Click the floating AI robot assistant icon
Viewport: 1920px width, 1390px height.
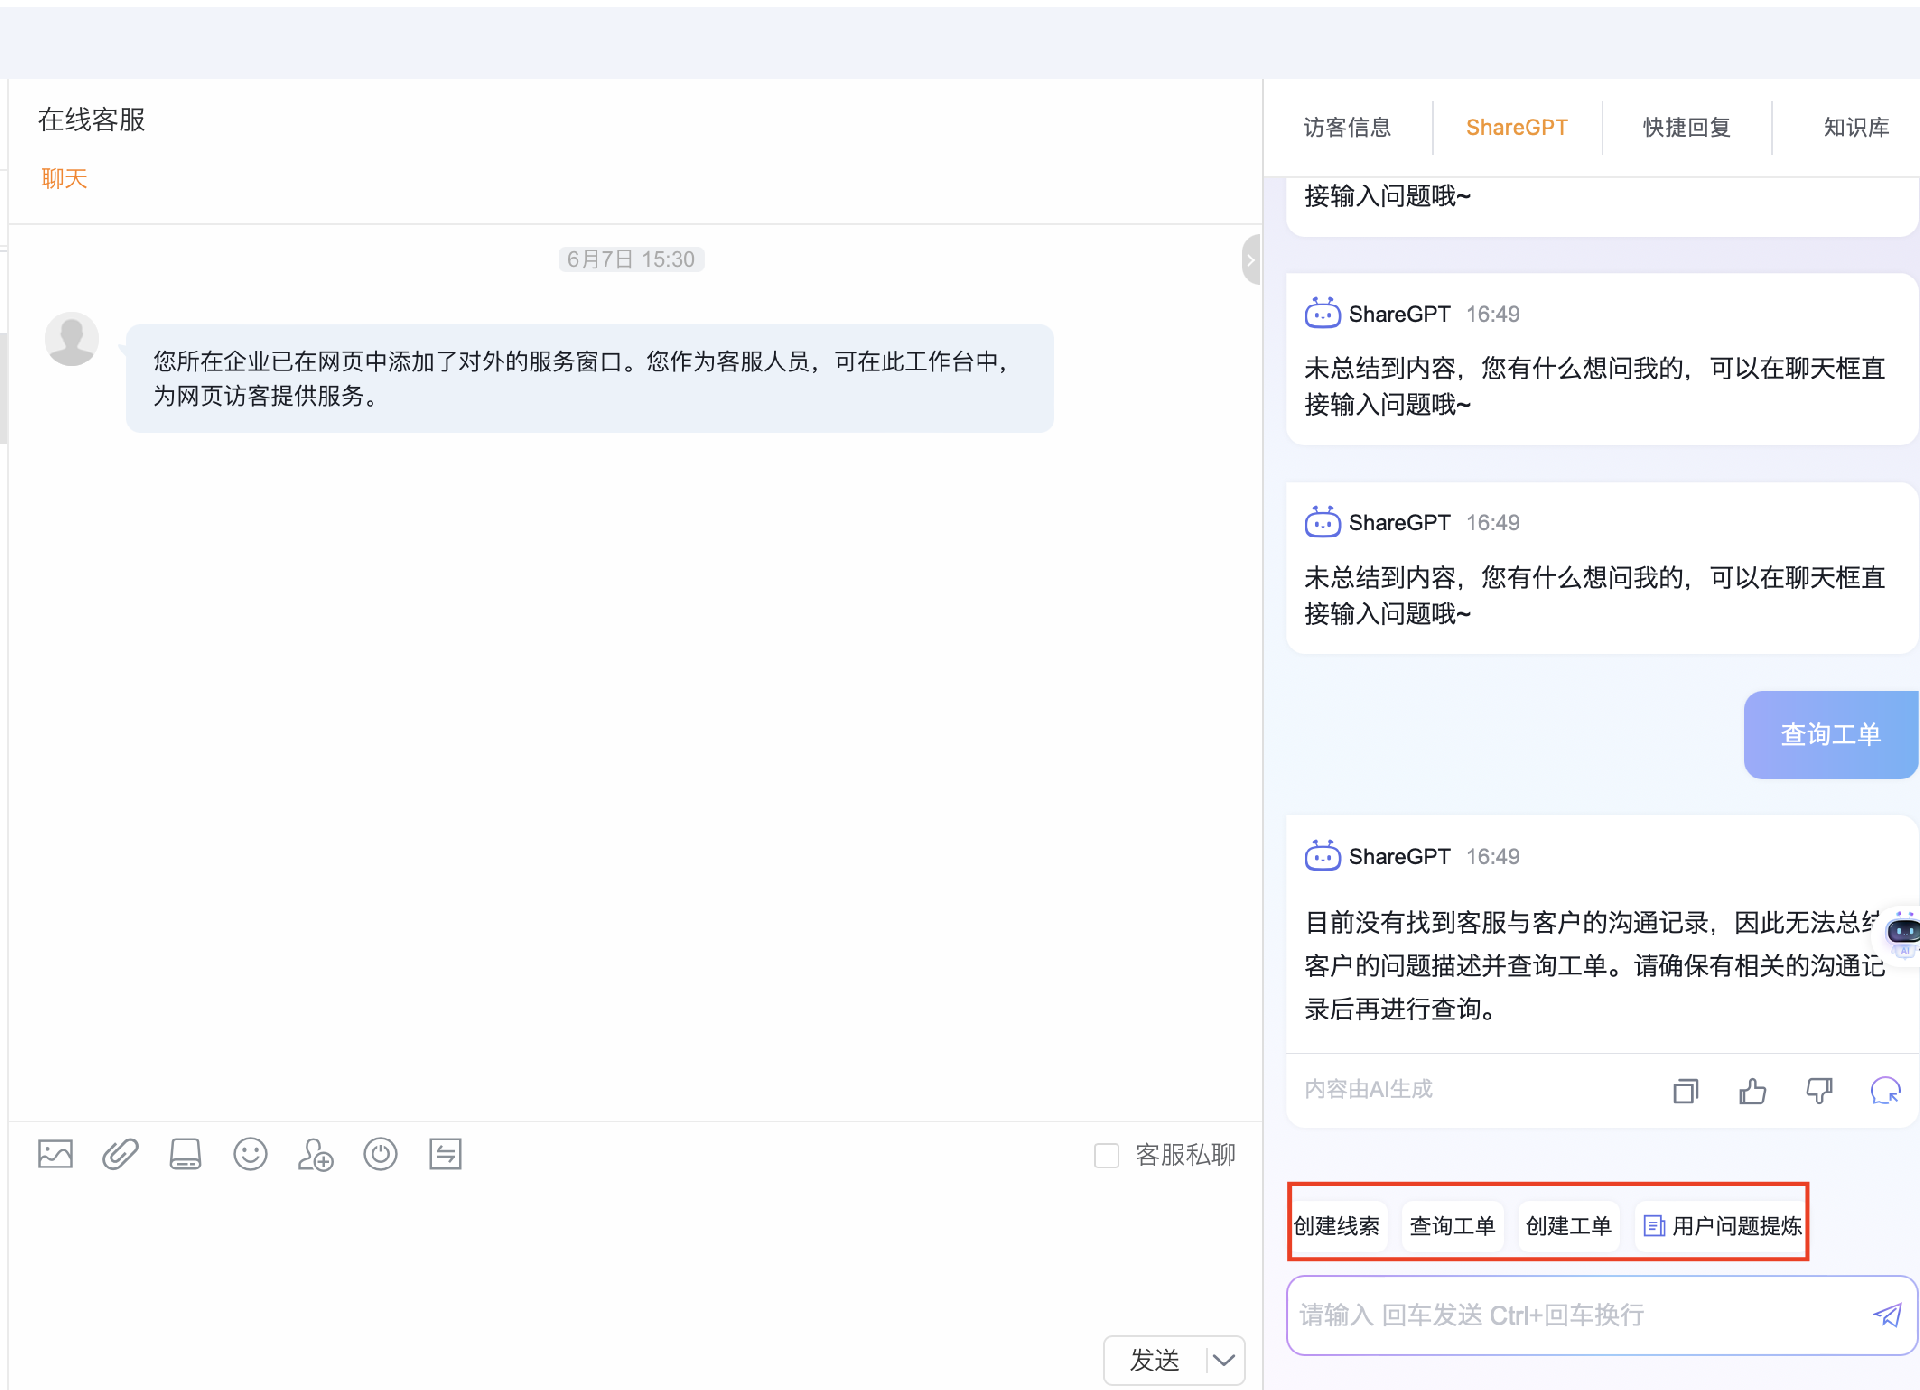click(1902, 933)
